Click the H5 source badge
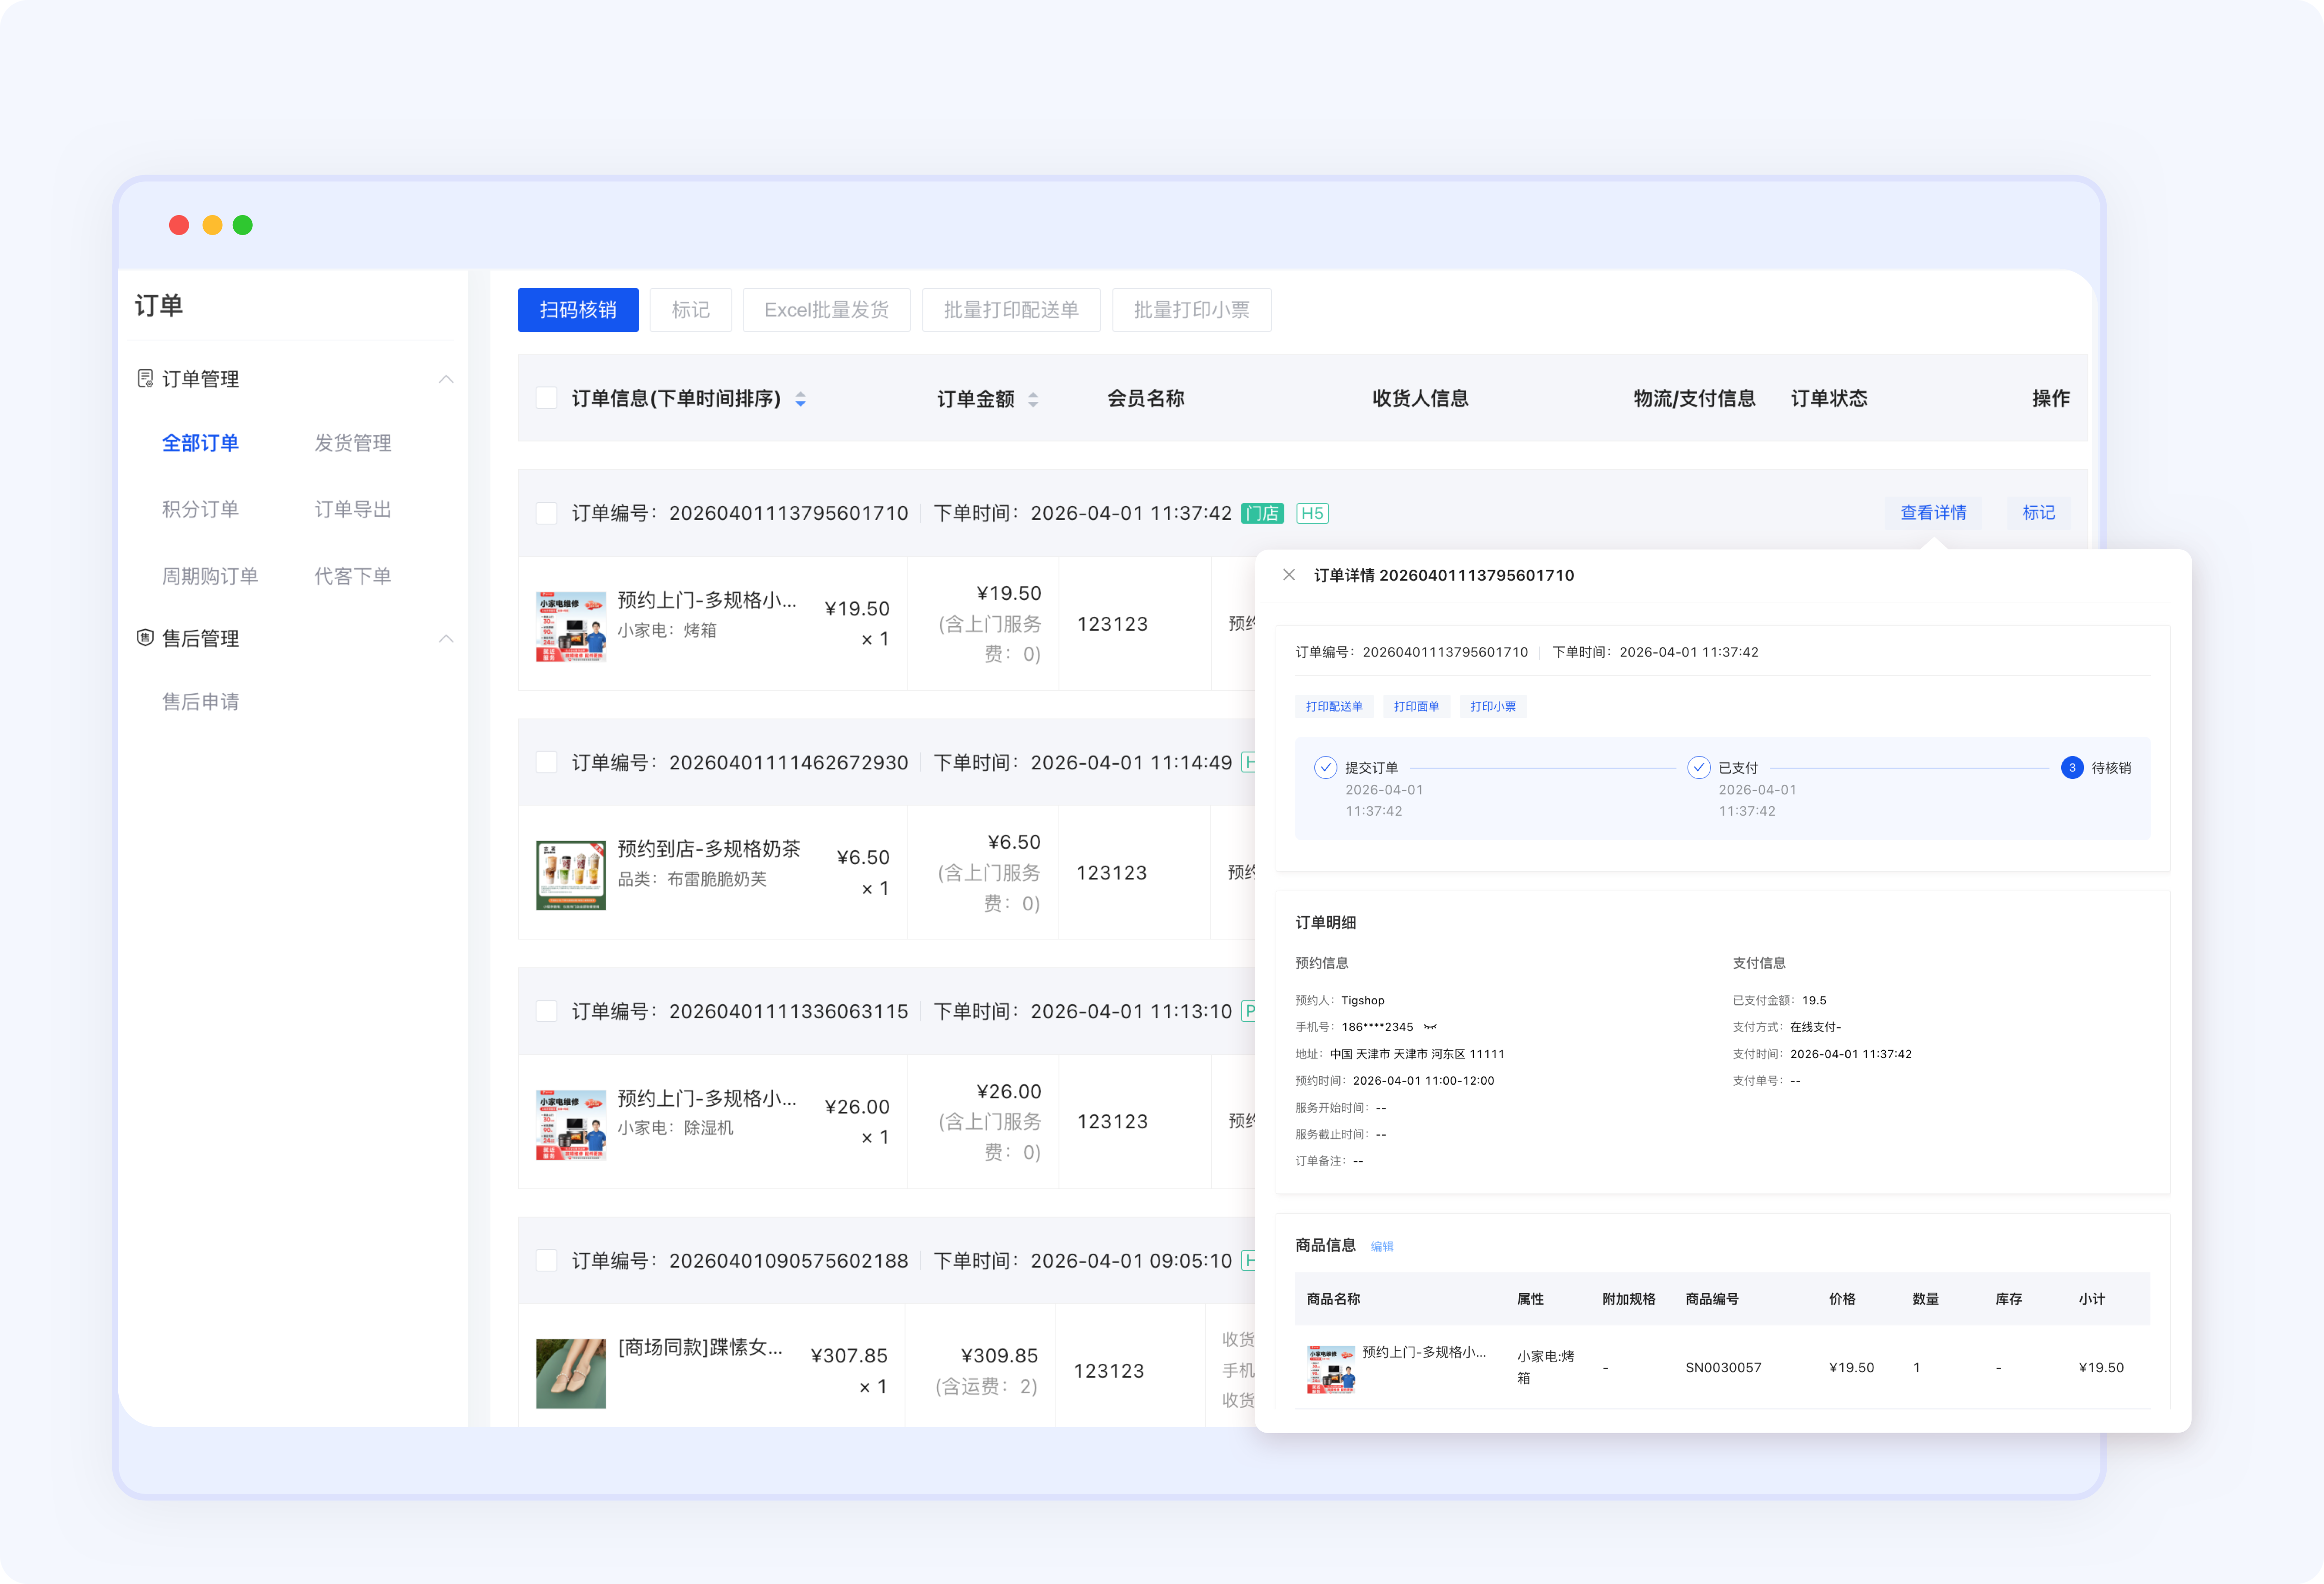 [x=1312, y=513]
